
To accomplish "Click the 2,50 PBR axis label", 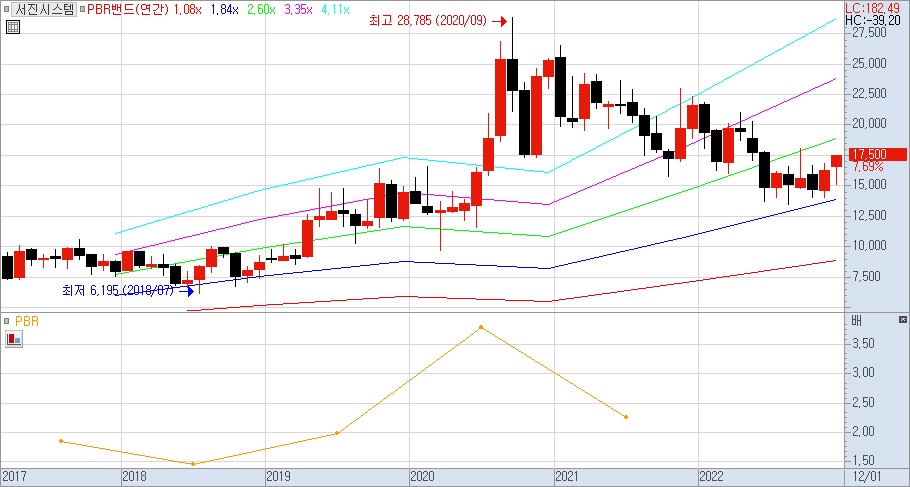I will [x=864, y=402].
